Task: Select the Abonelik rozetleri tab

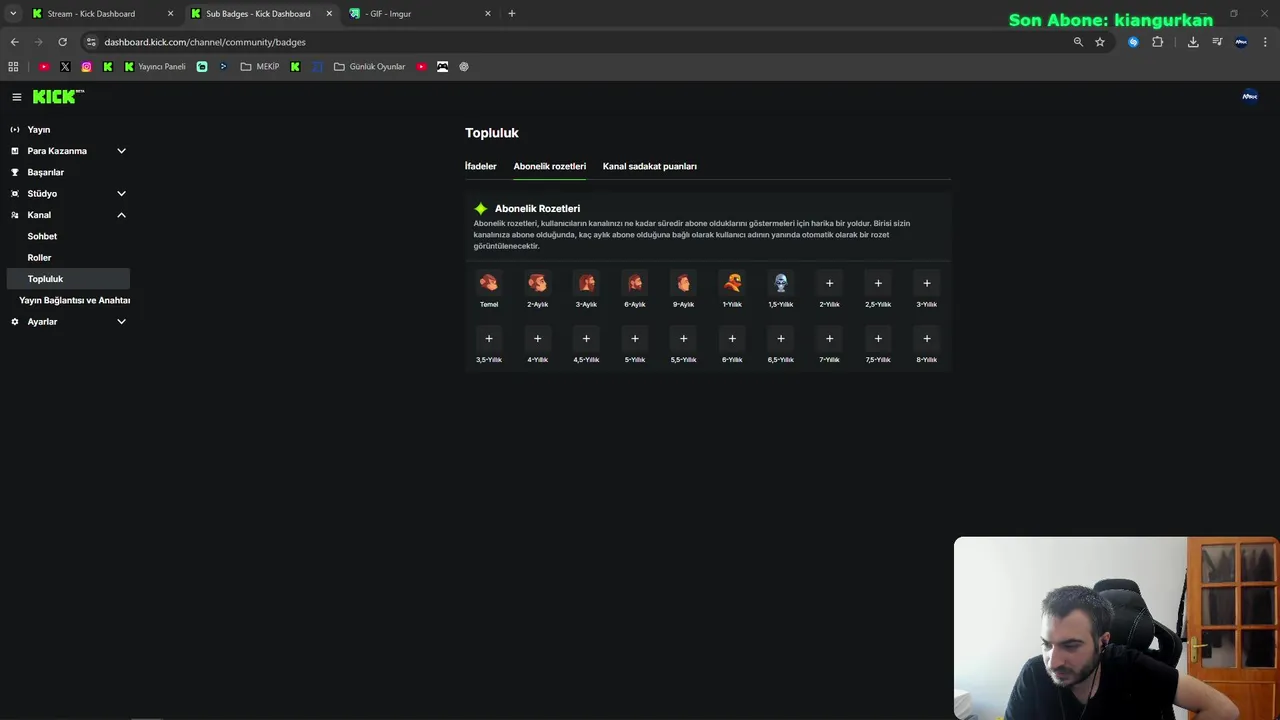Action: [550, 166]
